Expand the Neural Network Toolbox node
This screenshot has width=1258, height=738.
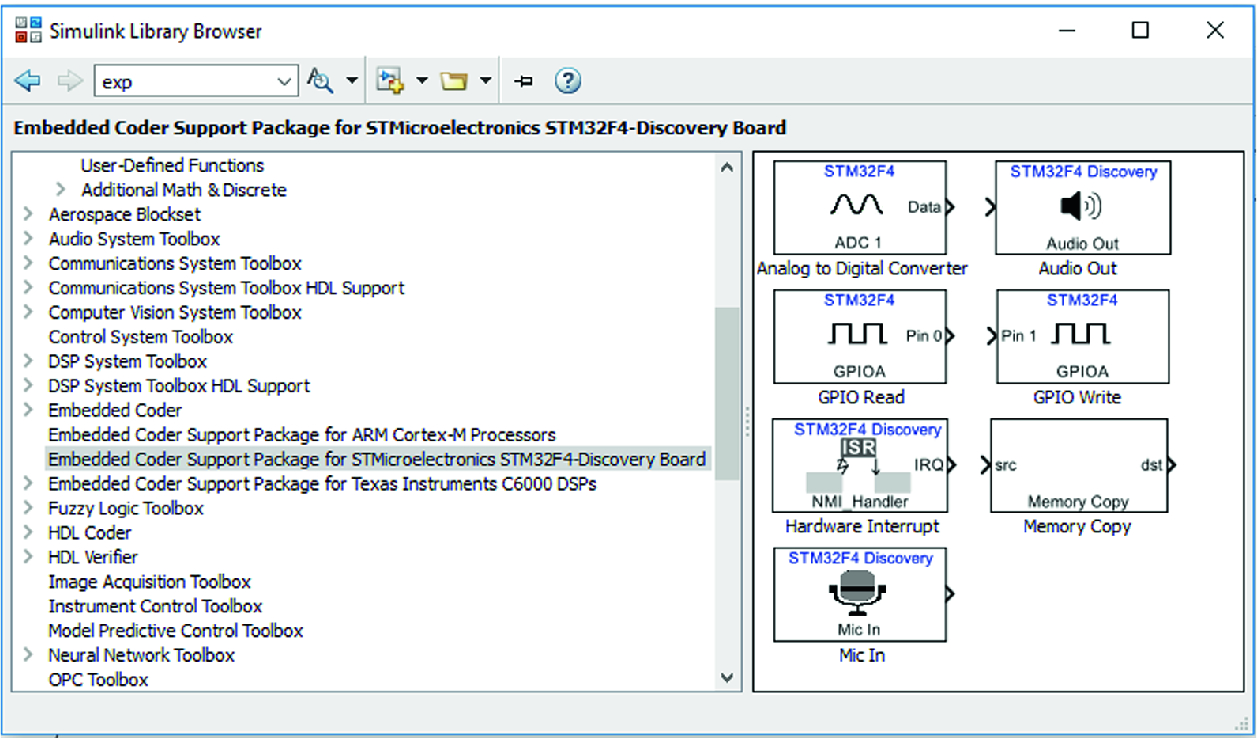[29, 655]
